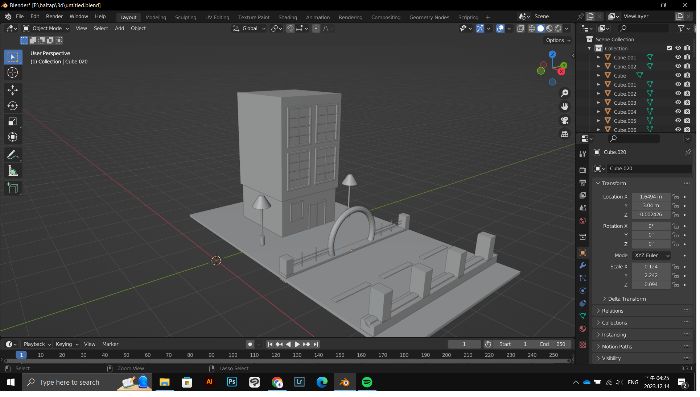The width and height of the screenshot is (700, 397).
Task: Open the File menu
Action: (20, 17)
